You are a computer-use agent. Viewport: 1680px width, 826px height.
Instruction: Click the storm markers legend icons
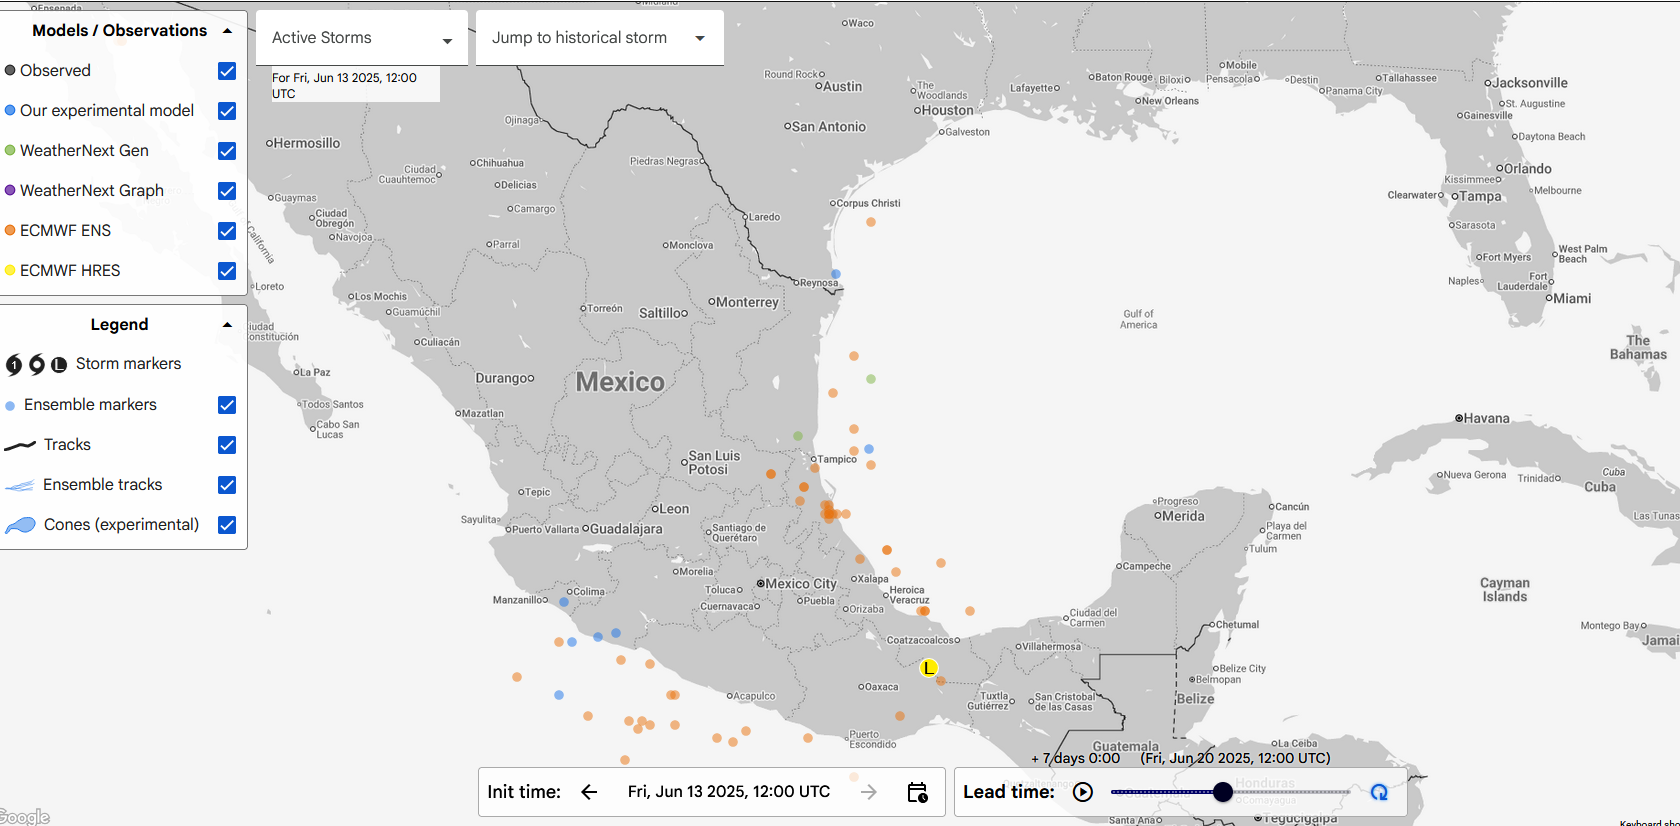pos(36,364)
